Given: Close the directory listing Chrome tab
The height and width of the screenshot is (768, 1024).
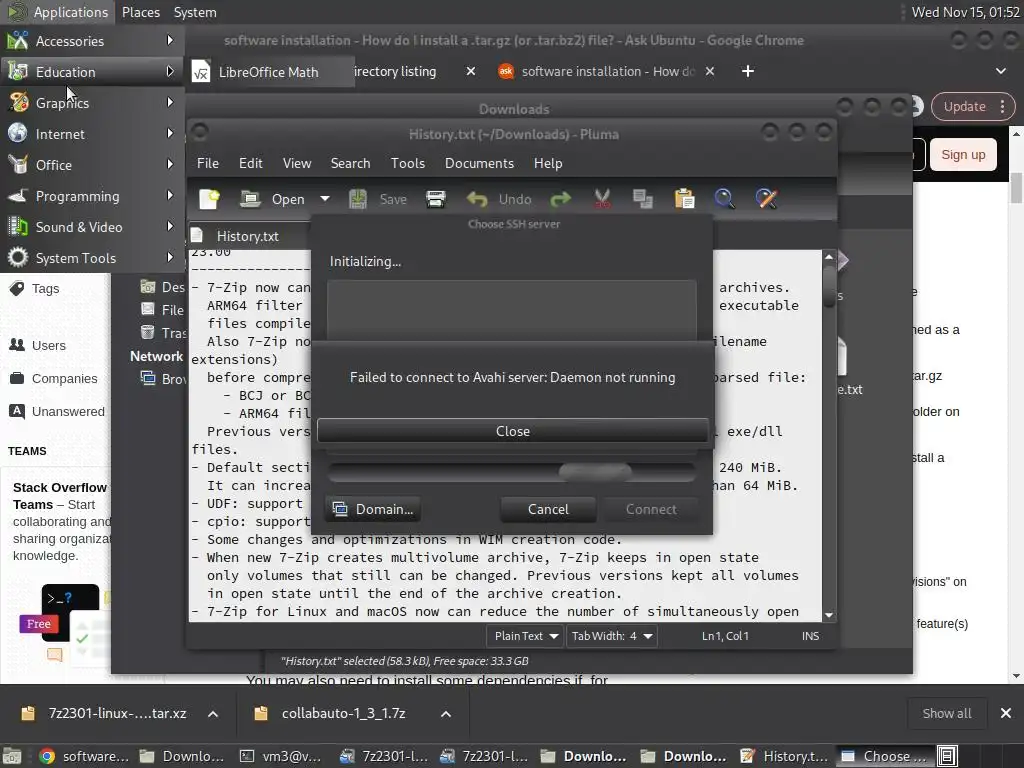Looking at the screenshot, I should coord(470,71).
